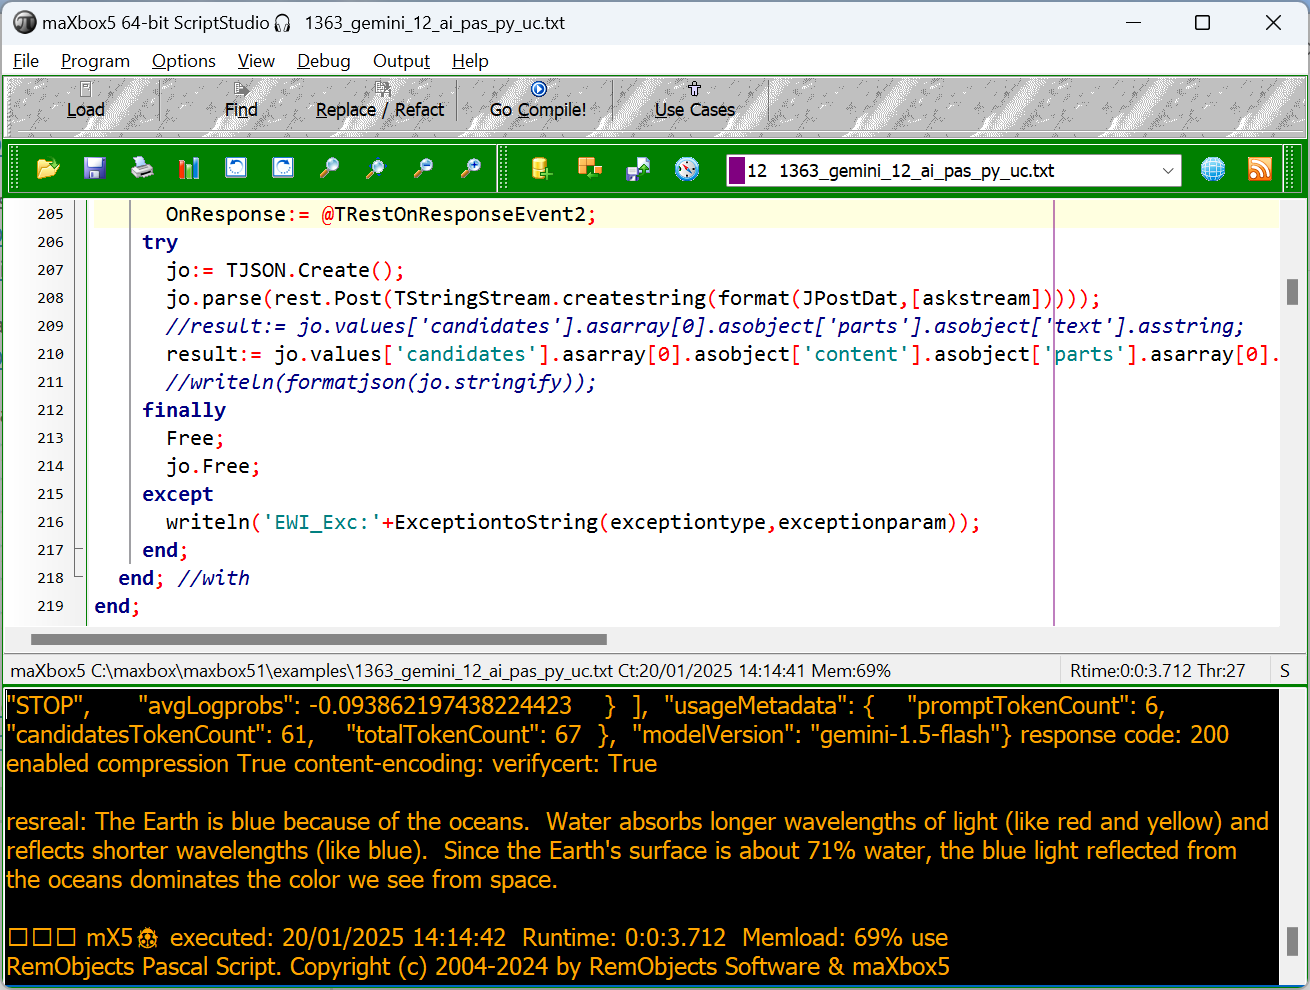Click the printer icon

tap(142, 169)
